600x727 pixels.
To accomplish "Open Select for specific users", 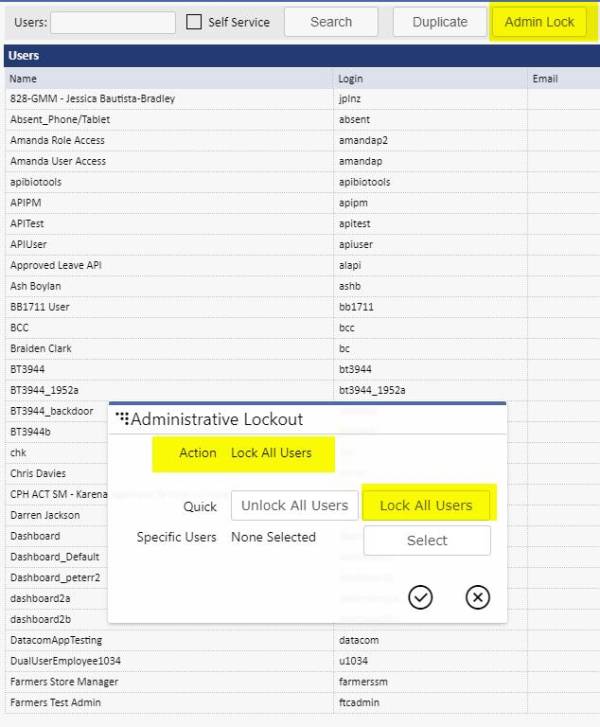I will click(427, 540).
